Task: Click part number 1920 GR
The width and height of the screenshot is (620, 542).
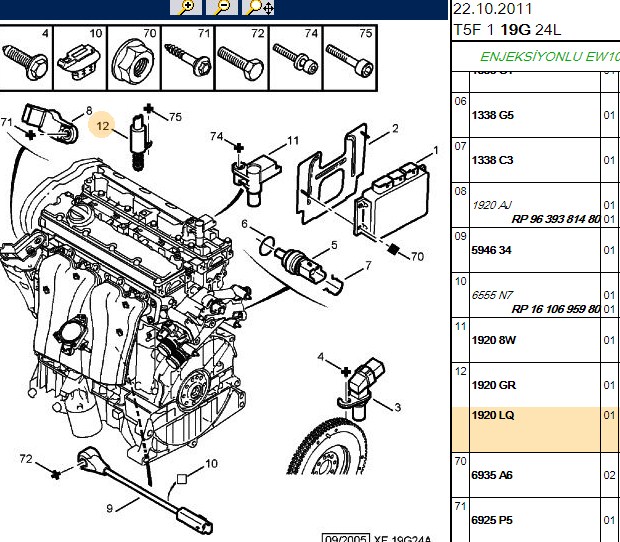Action: tap(493, 385)
